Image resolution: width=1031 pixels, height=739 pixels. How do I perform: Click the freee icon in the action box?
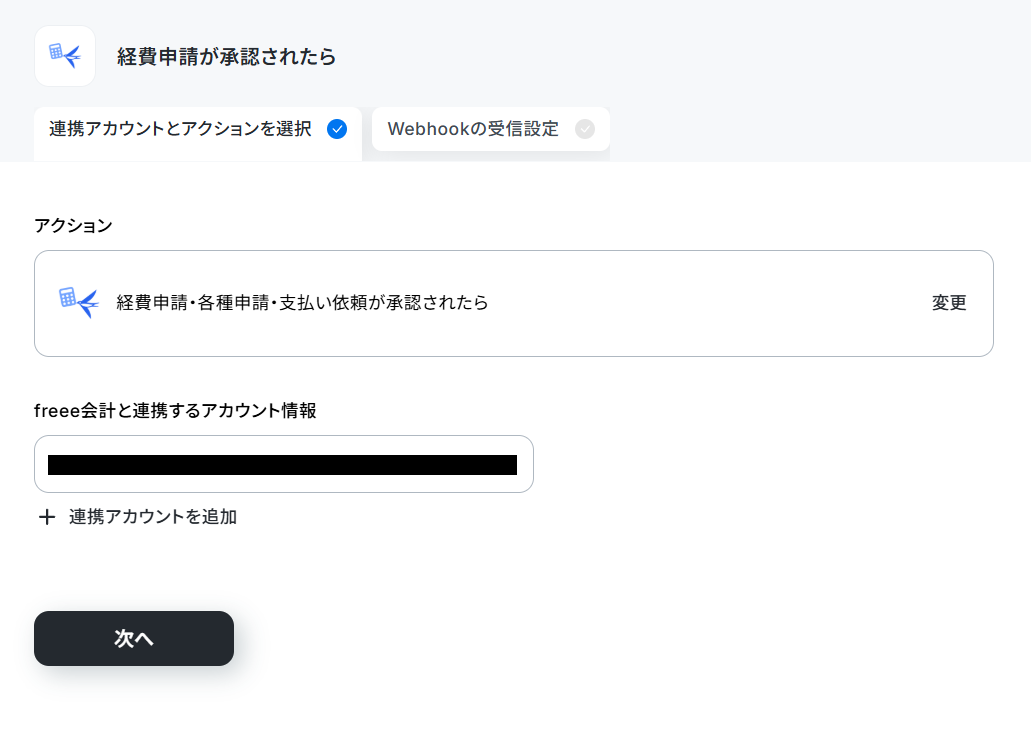tap(79, 303)
